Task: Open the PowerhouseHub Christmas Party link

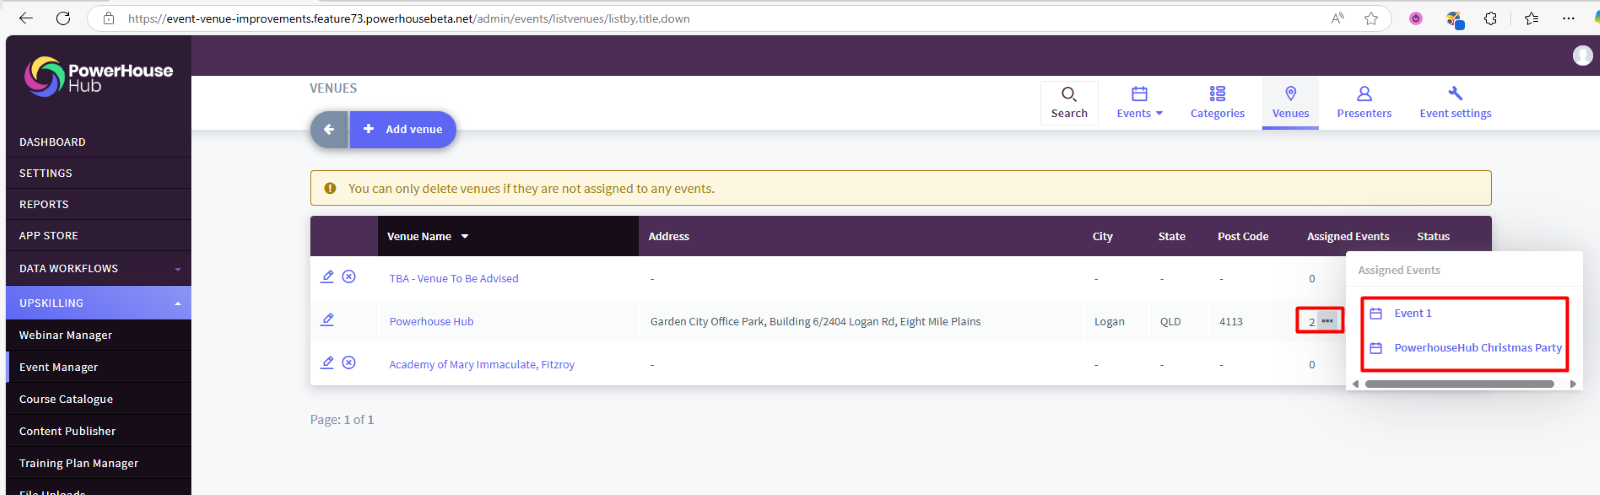Action: (x=1477, y=347)
